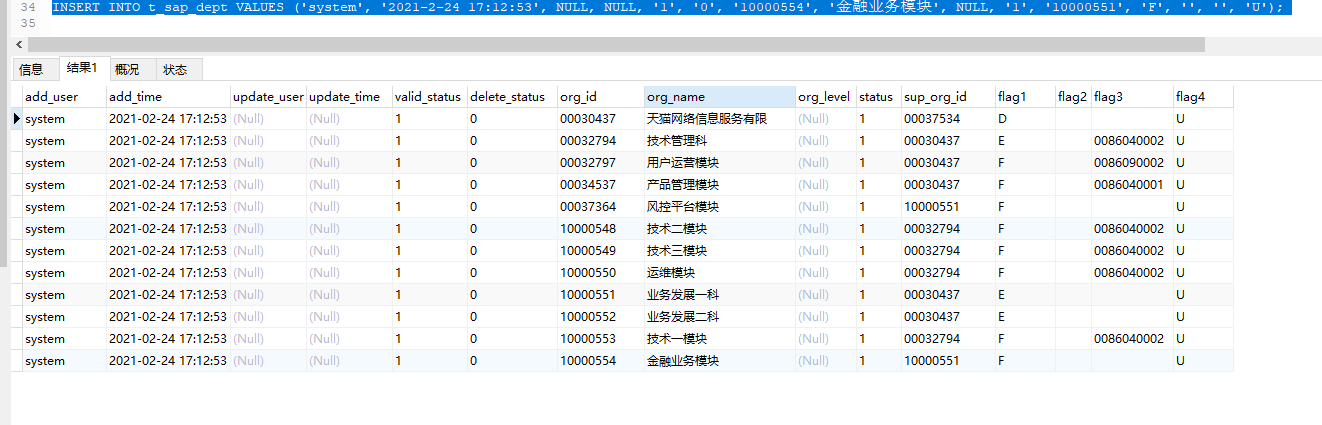Select the org_name cell 技术二模块
Image resolution: width=1322 pixels, height=425 pixels.
coord(720,229)
